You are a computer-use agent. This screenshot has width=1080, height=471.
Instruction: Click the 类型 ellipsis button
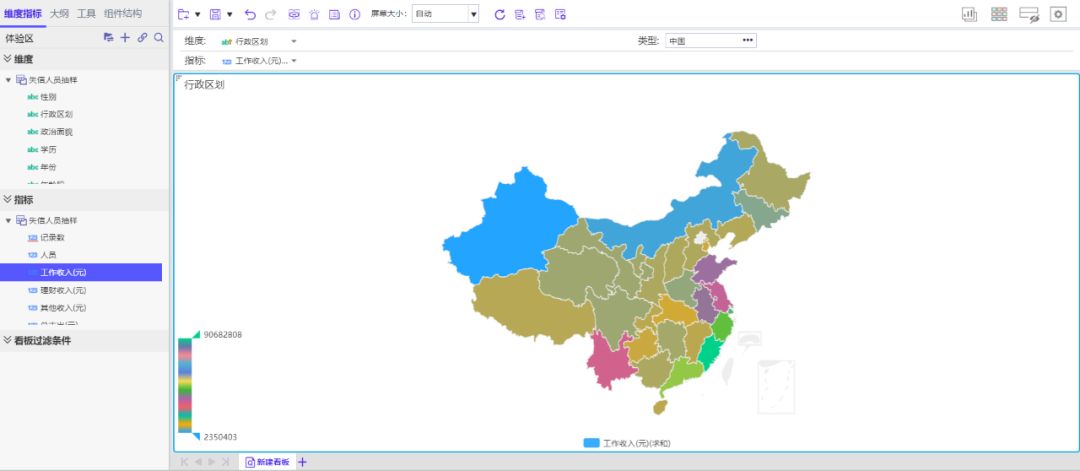click(x=747, y=40)
